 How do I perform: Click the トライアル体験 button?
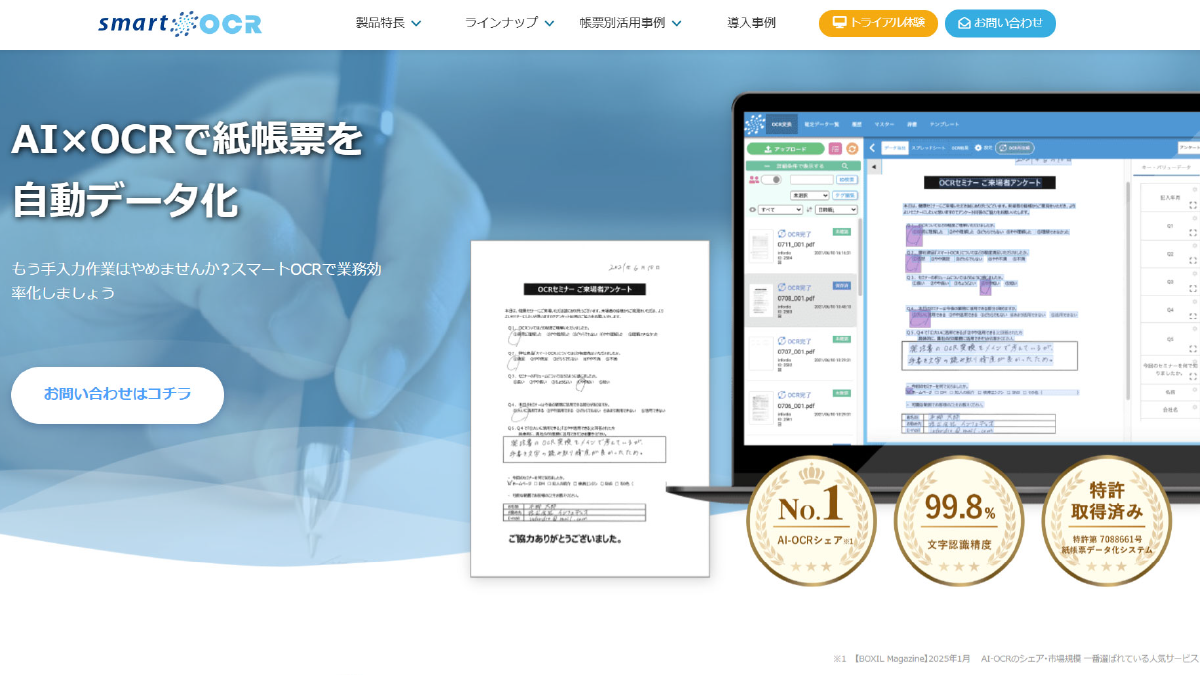tap(878, 23)
